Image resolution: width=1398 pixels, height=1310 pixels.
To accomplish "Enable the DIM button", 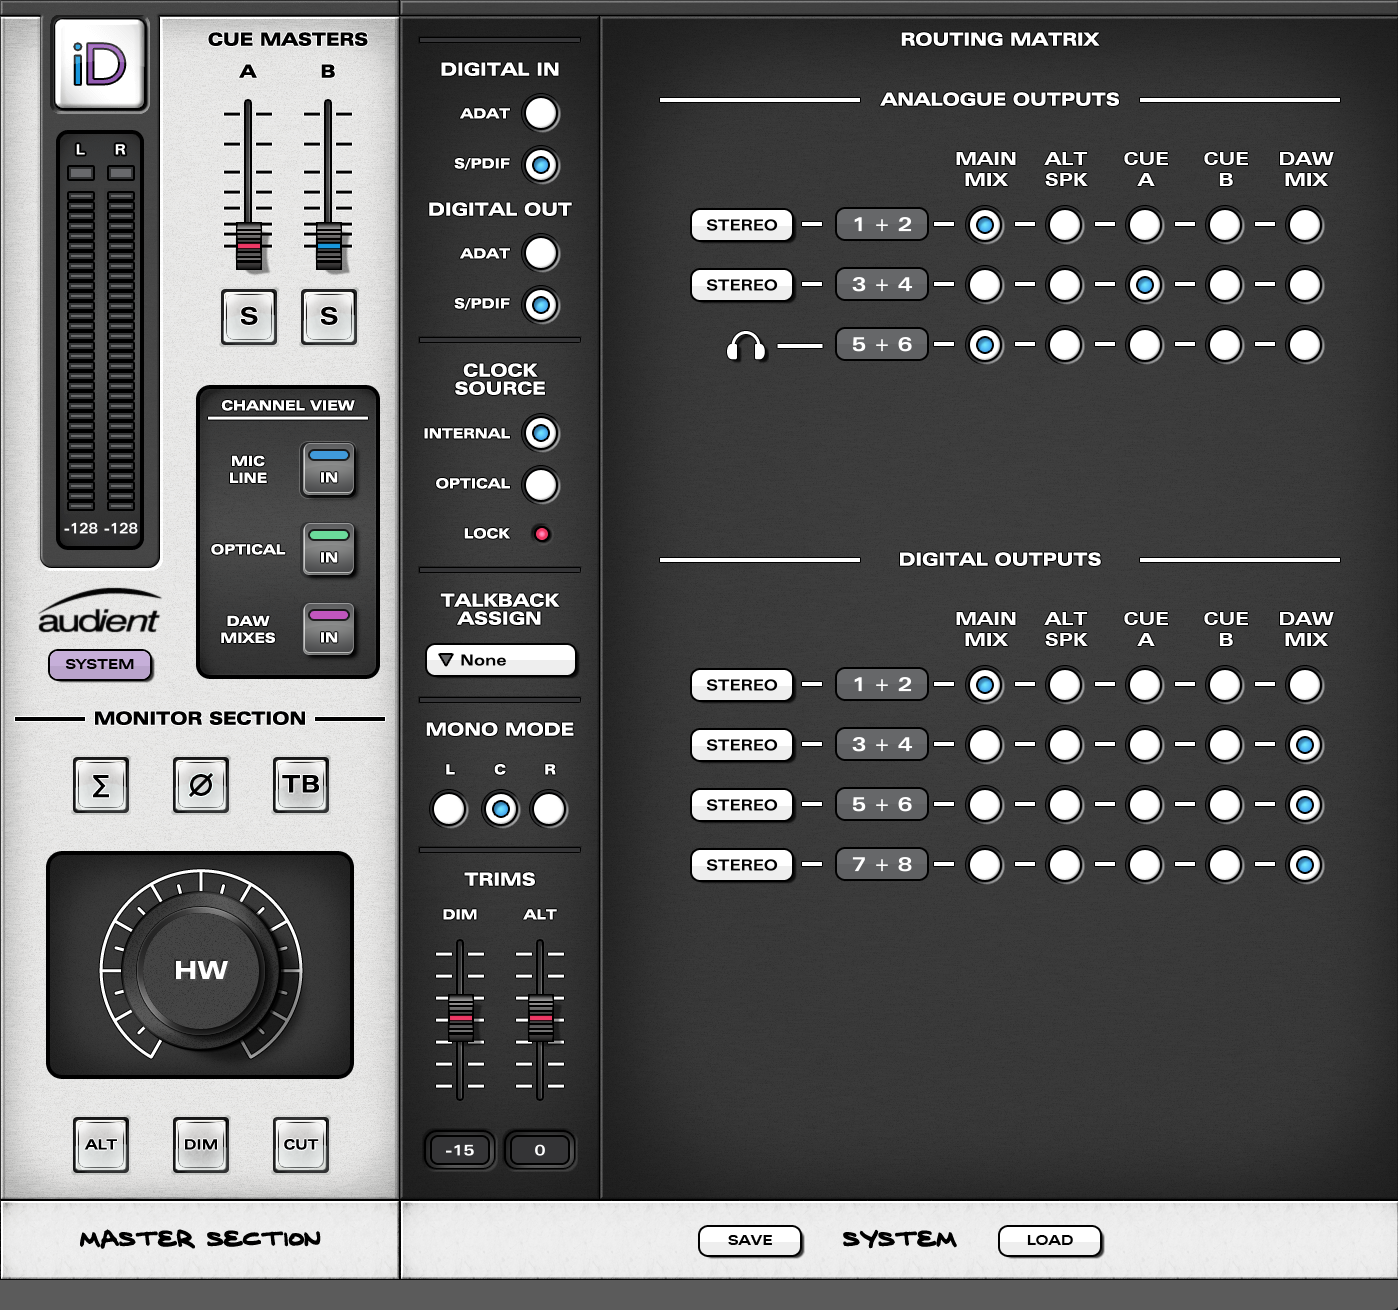I will pyautogui.click(x=201, y=1146).
